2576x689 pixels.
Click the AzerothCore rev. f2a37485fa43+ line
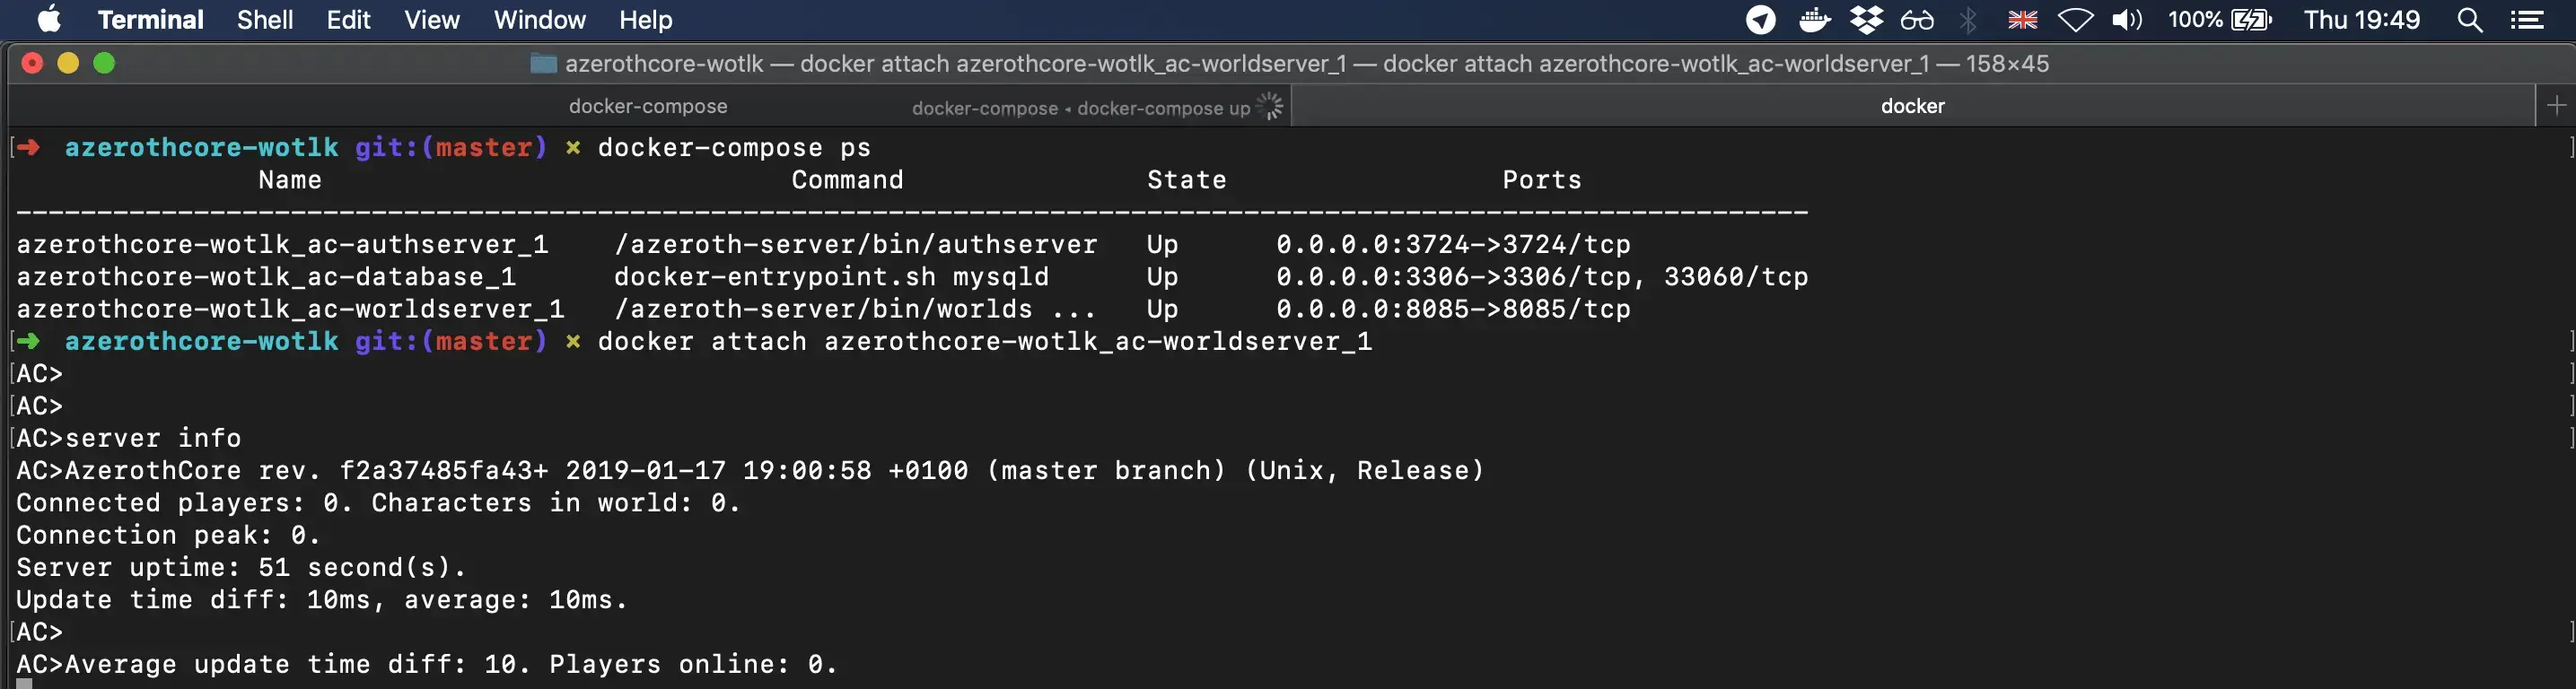click(x=750, y=471)
